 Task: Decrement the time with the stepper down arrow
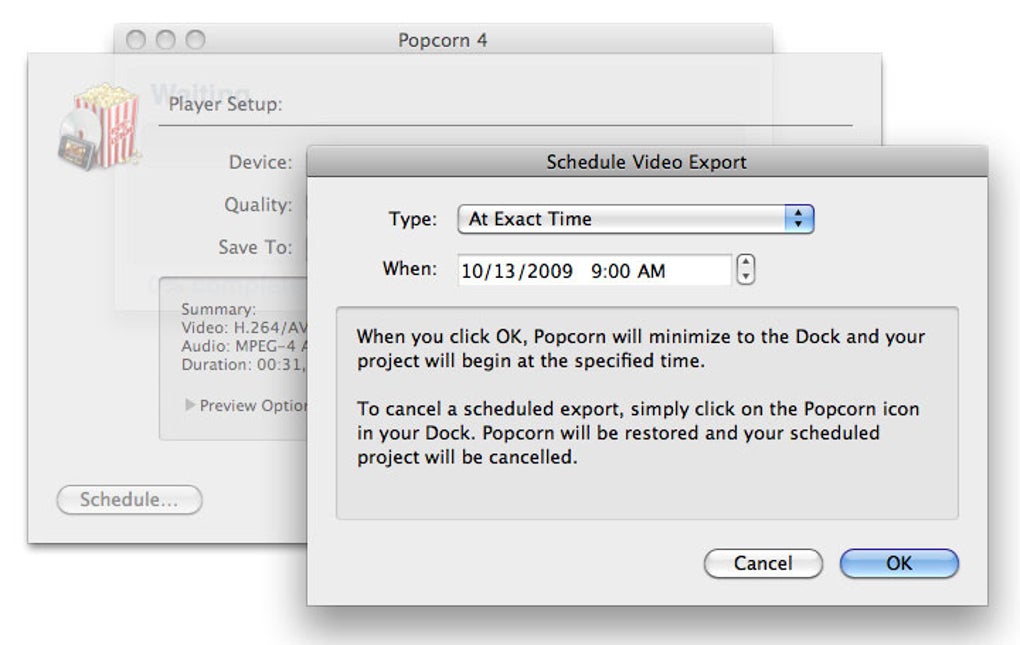[x=745, y=277]
